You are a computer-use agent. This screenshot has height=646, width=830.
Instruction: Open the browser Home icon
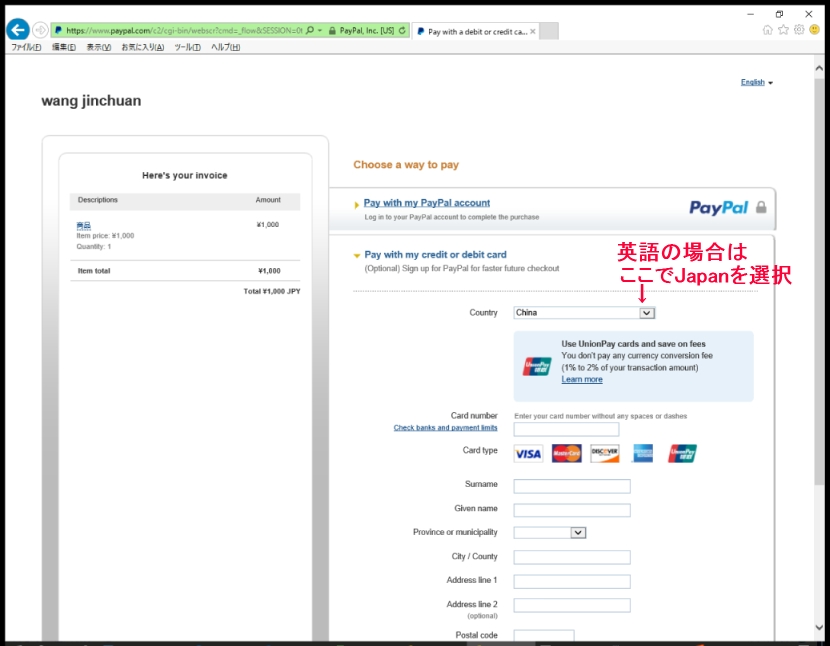(767, 30)
